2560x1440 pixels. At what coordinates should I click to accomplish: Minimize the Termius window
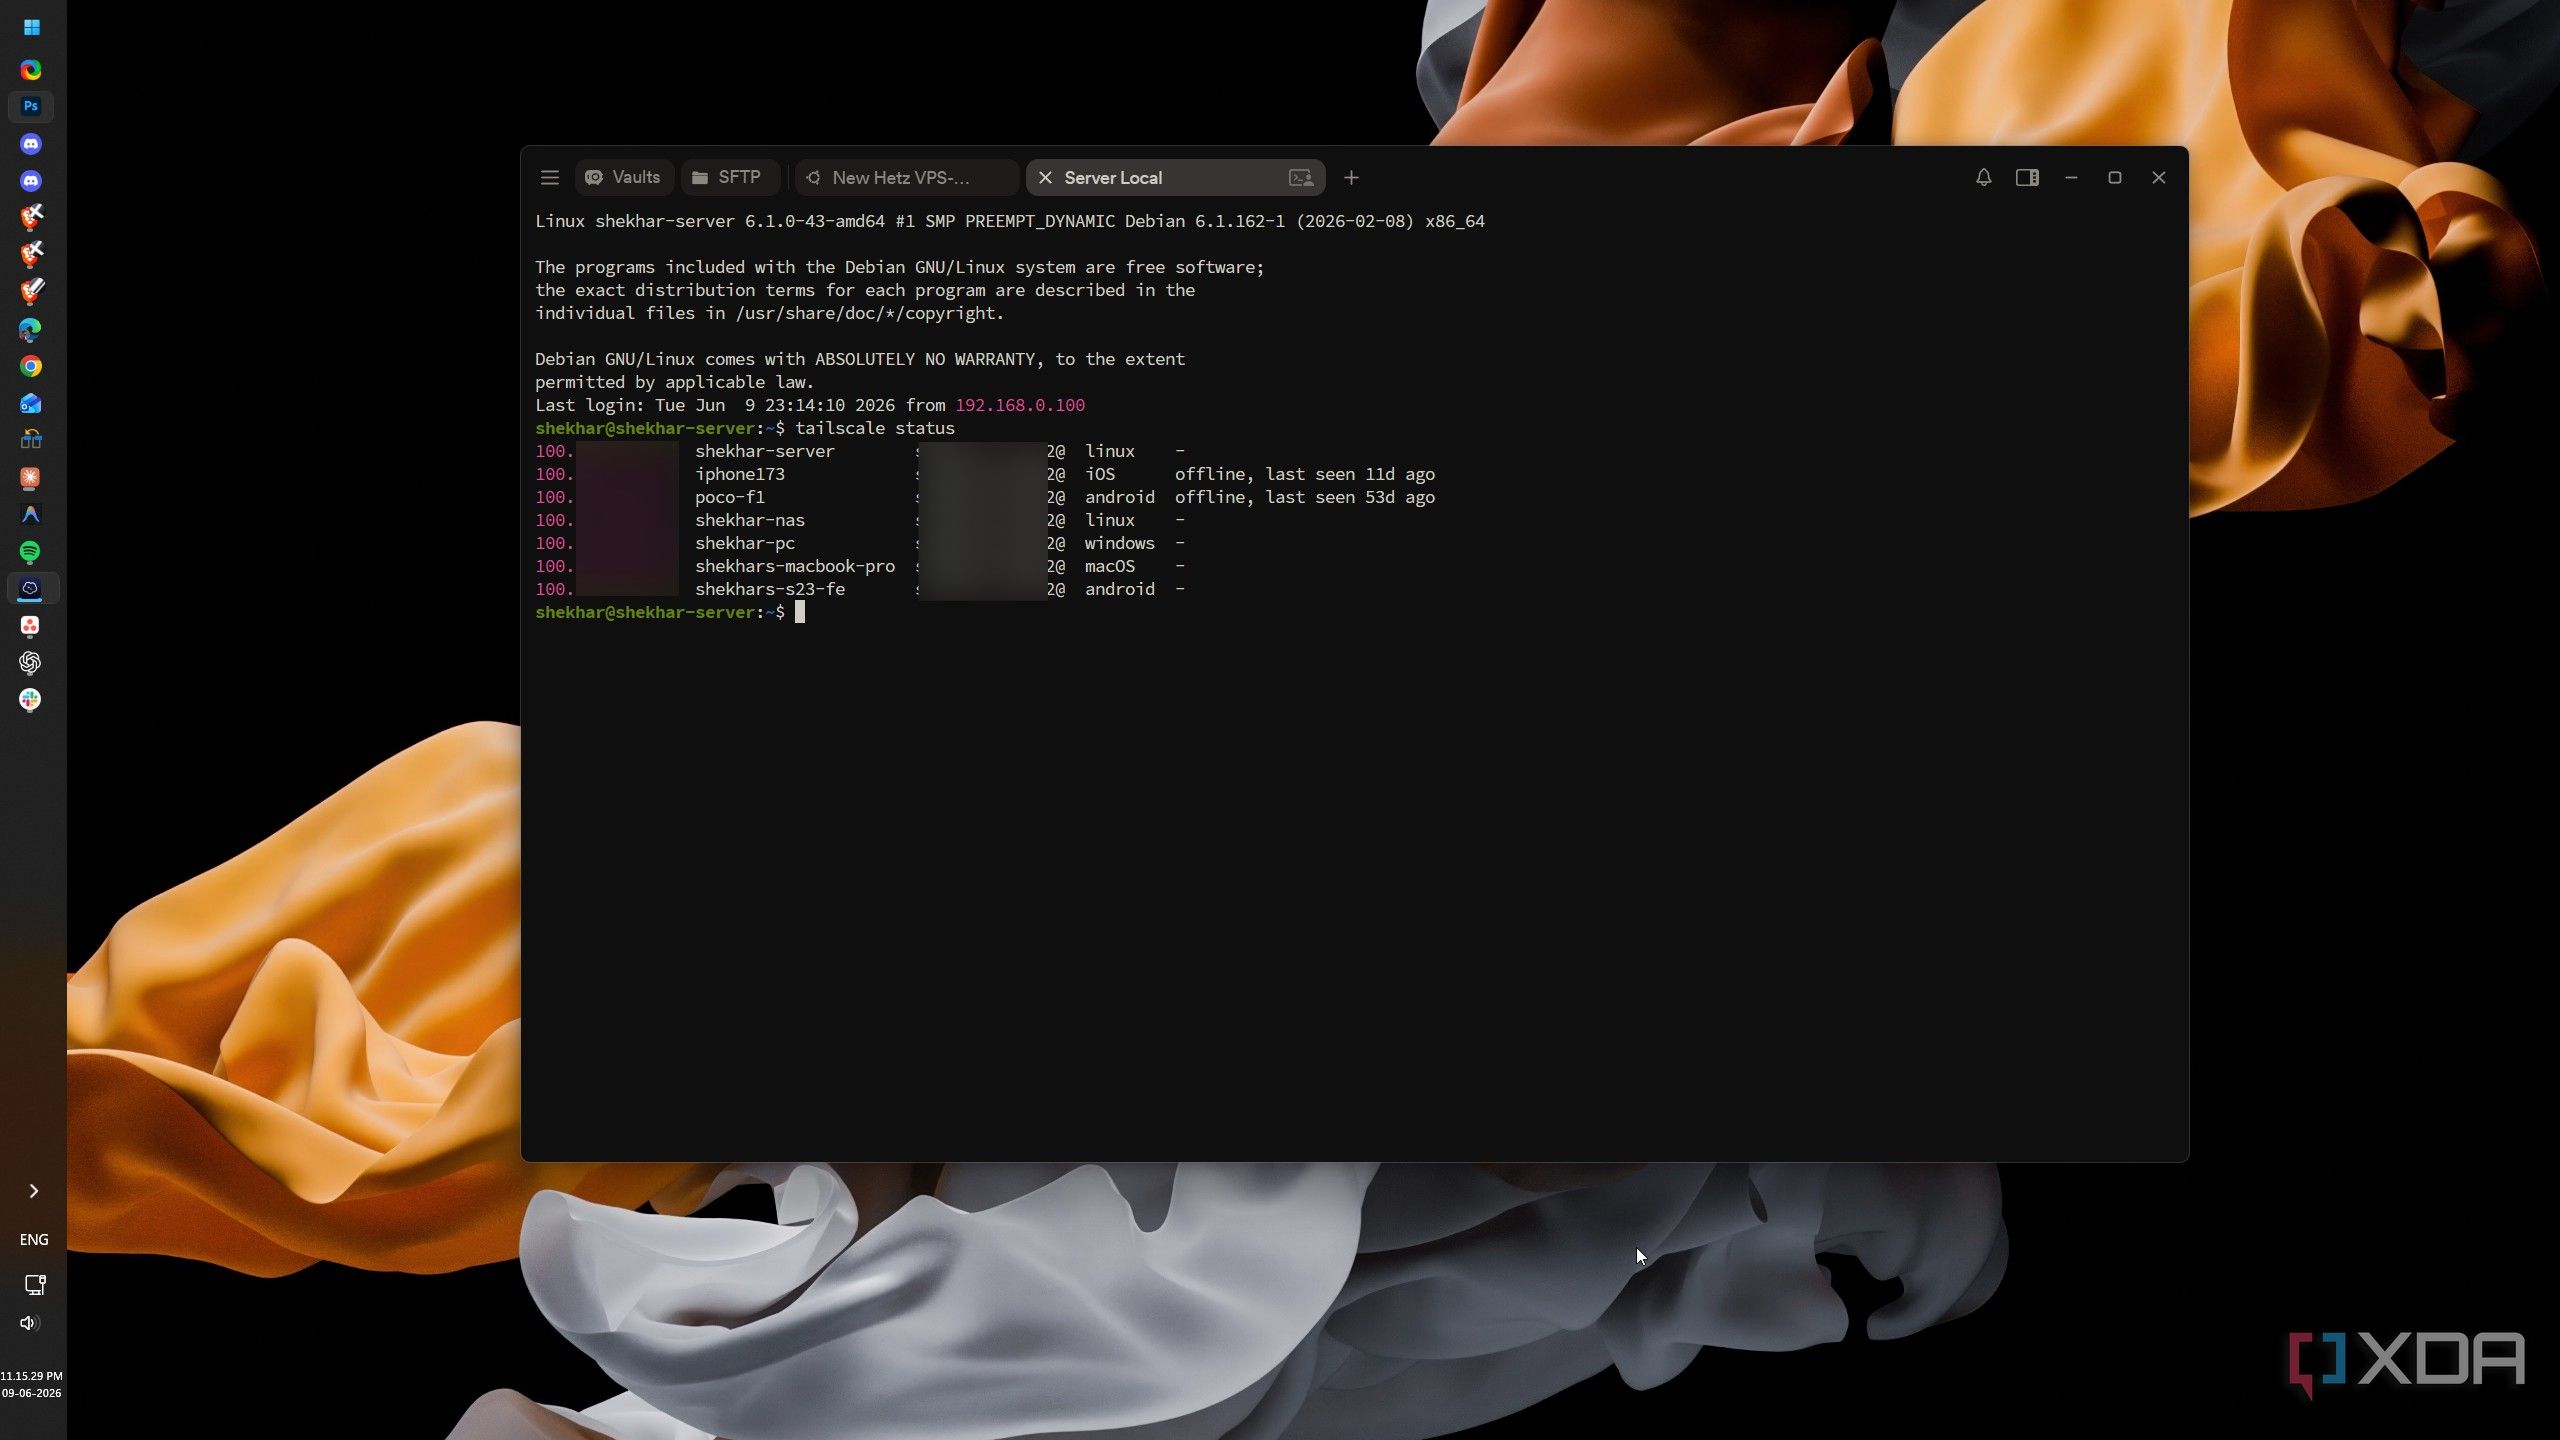tap(2071, 178)
